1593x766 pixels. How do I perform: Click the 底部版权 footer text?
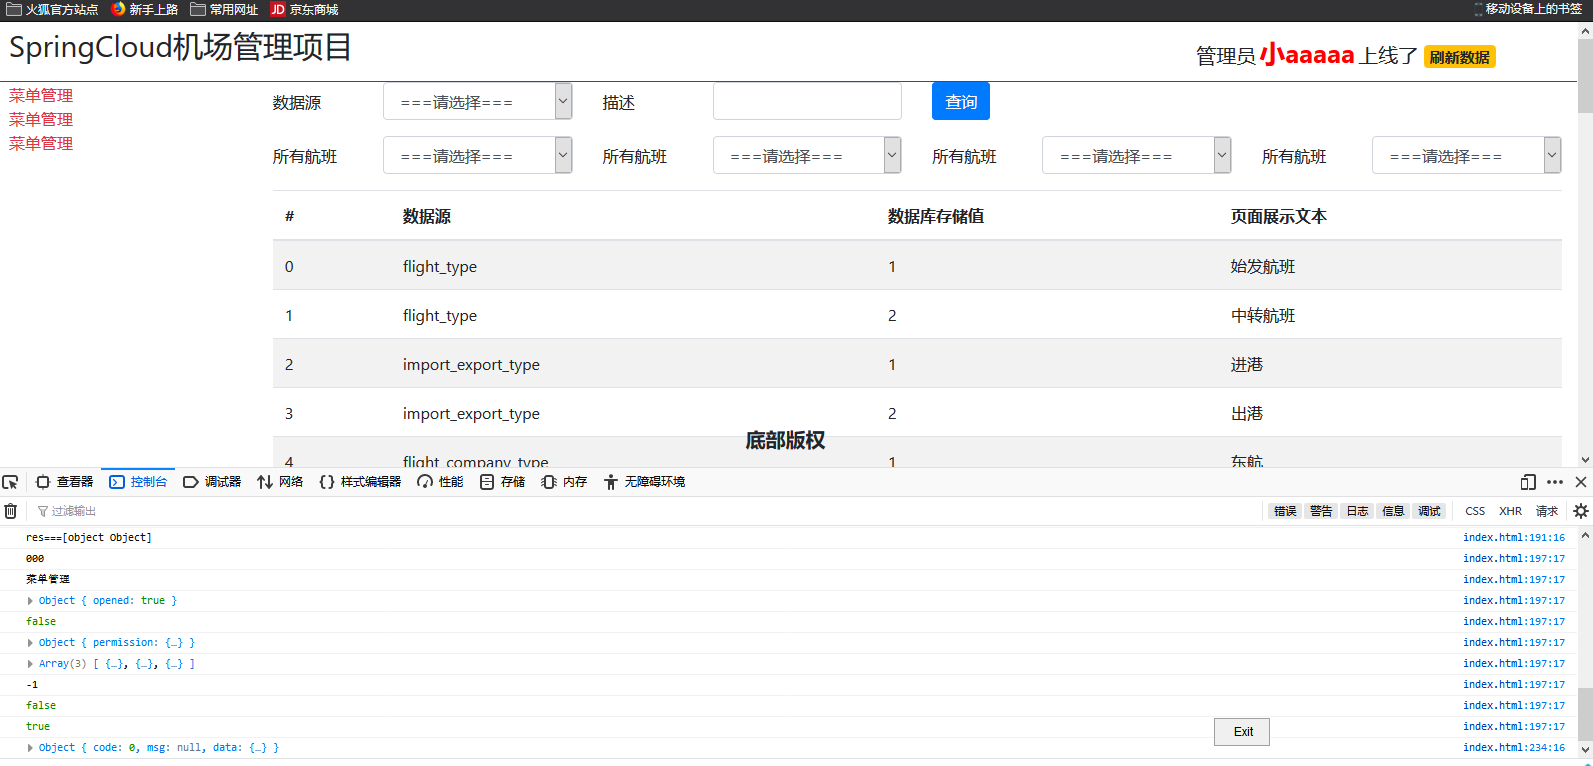pyautogui.click(x=785, y=440)
